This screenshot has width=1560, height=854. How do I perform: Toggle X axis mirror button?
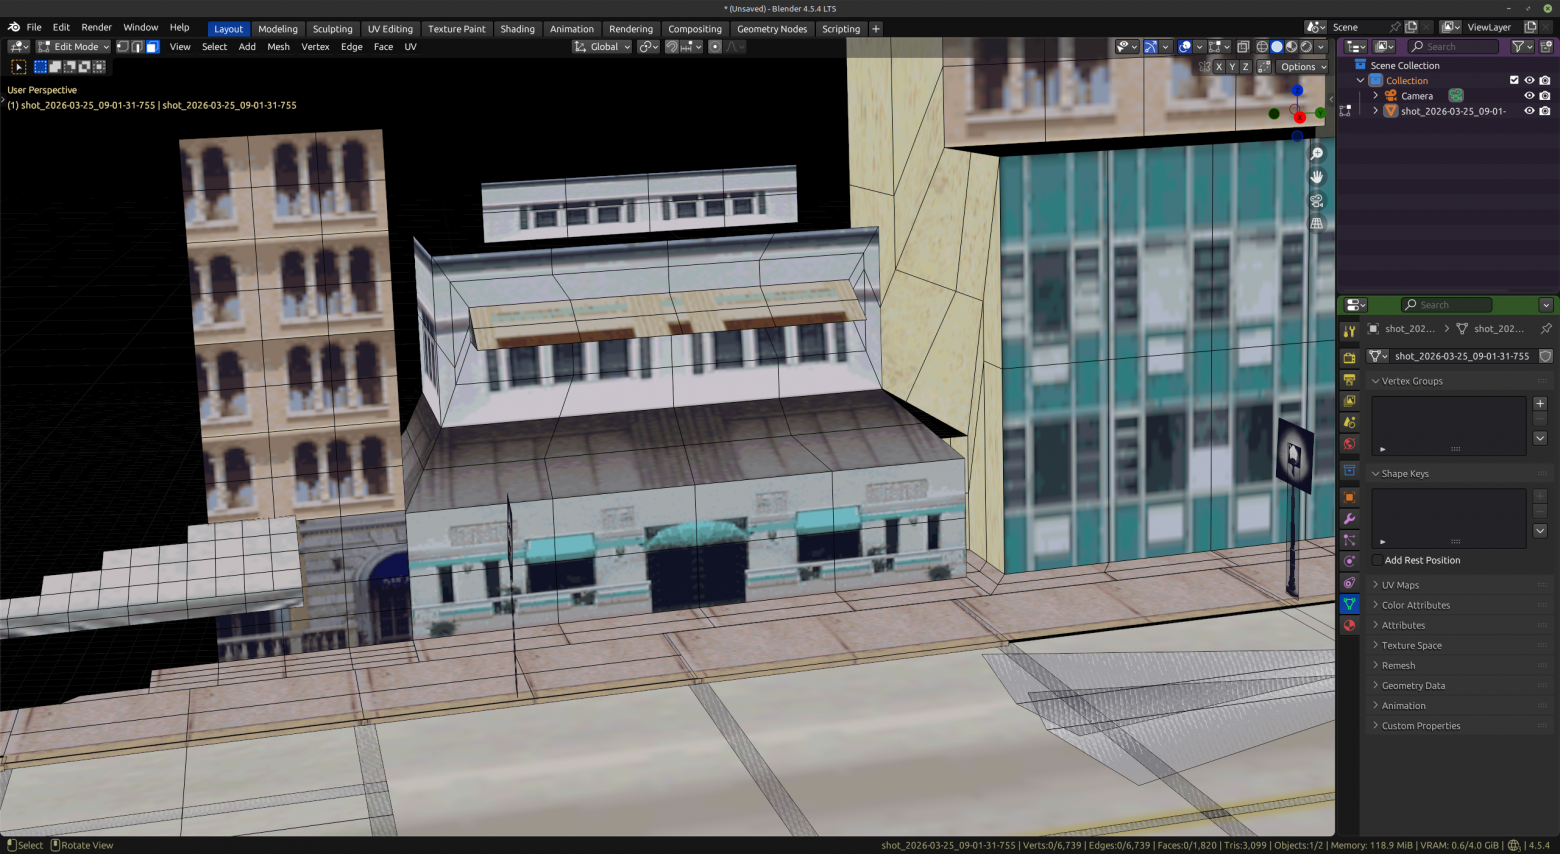1218,67
